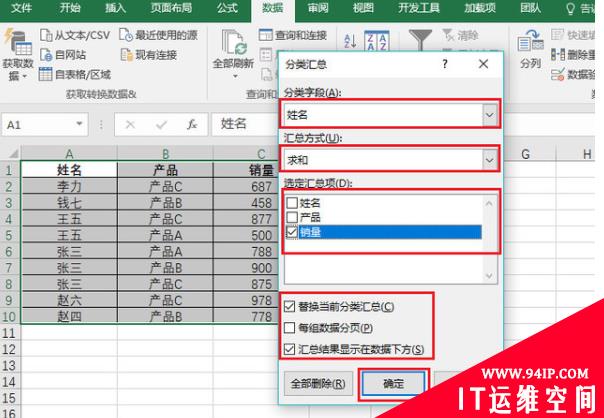Switch to the 公式 (Formulas) tab
This screenshot has width=604, height=418.
tap(227, 8)
